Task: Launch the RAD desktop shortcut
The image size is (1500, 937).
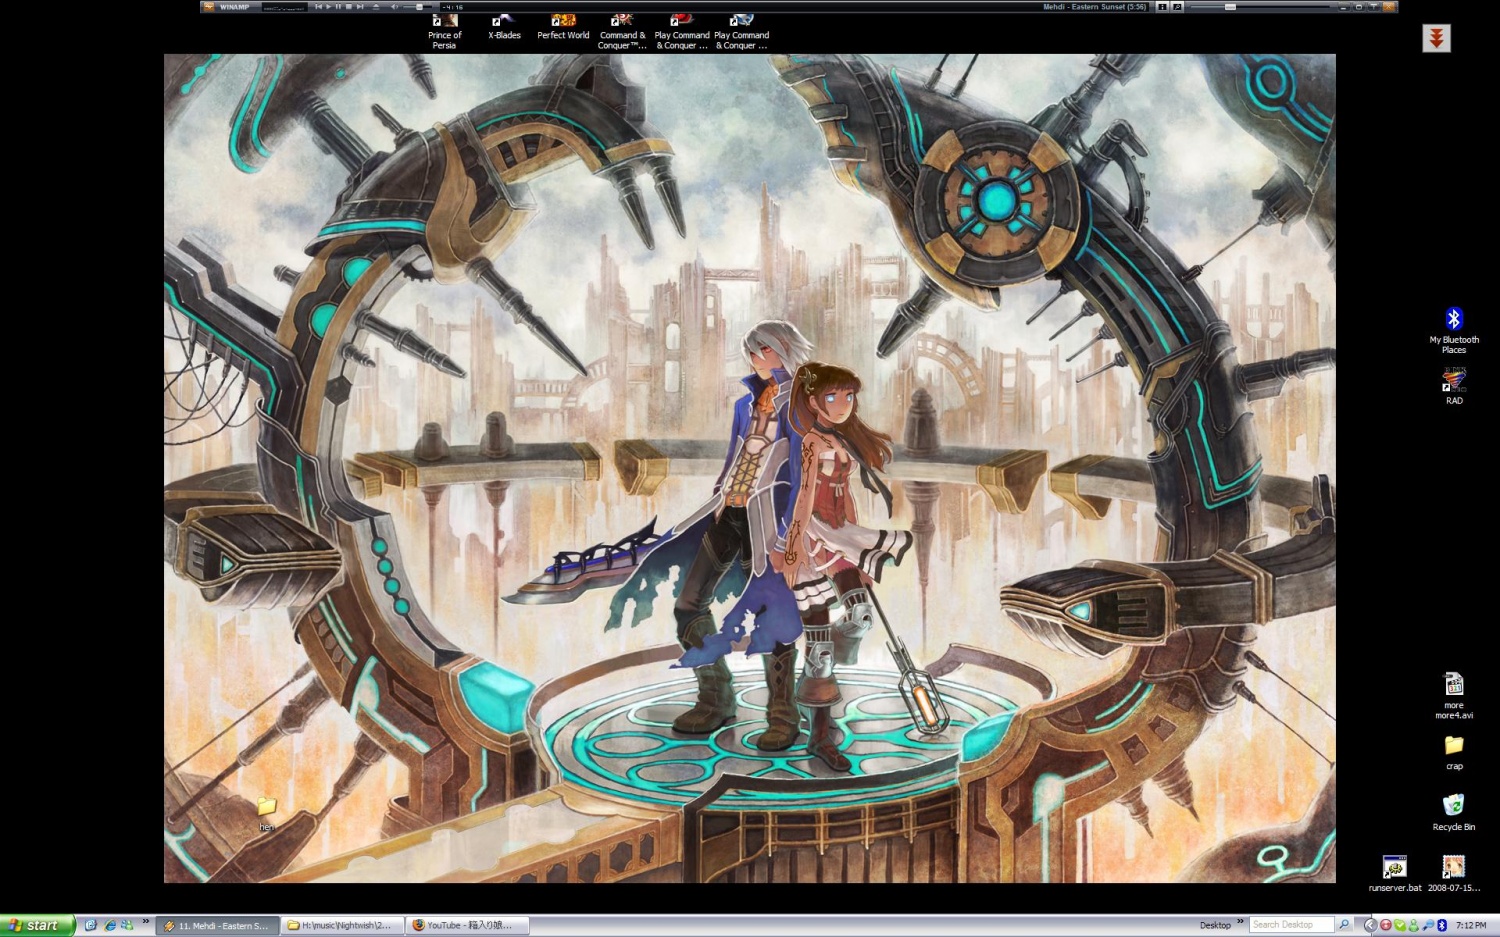Action: (x=1454, y=387)
